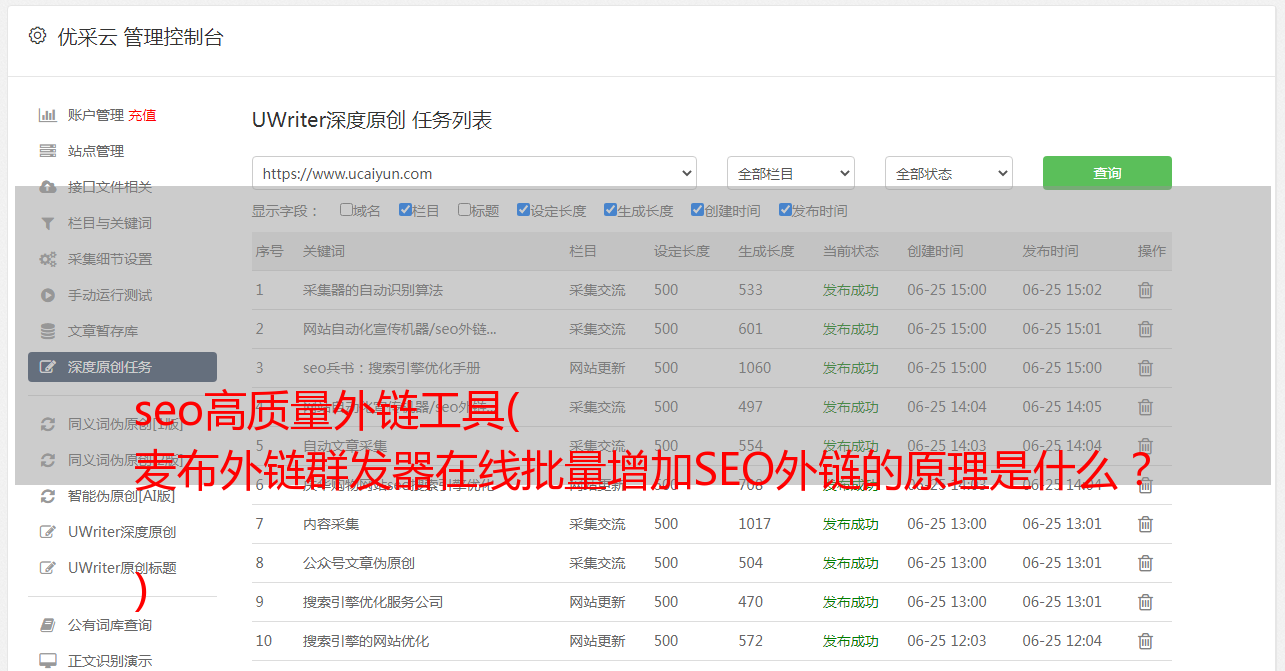1285x671 pixels.
Task: Go to 接口文件相关 menu item
Action: (110, 187)
